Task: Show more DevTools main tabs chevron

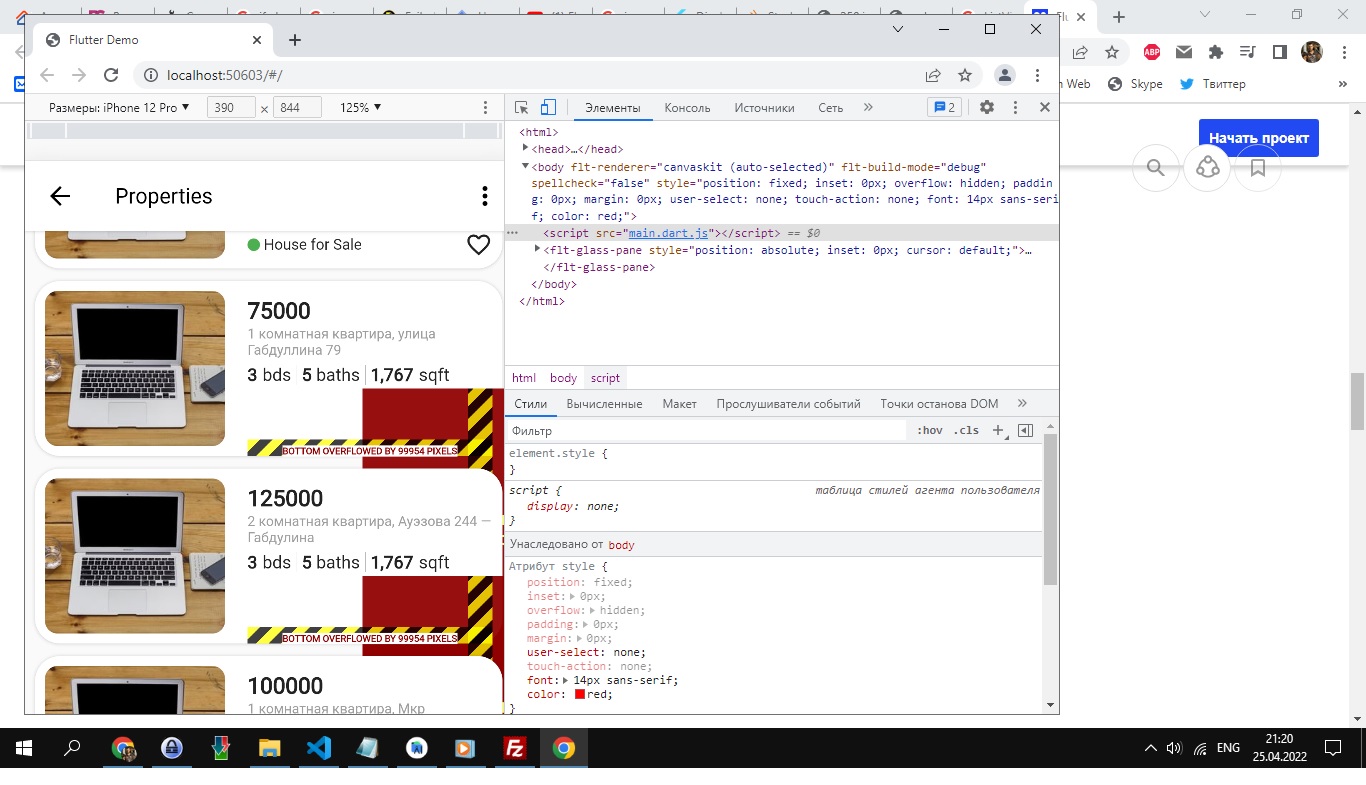Action: (x=868, y=107)
